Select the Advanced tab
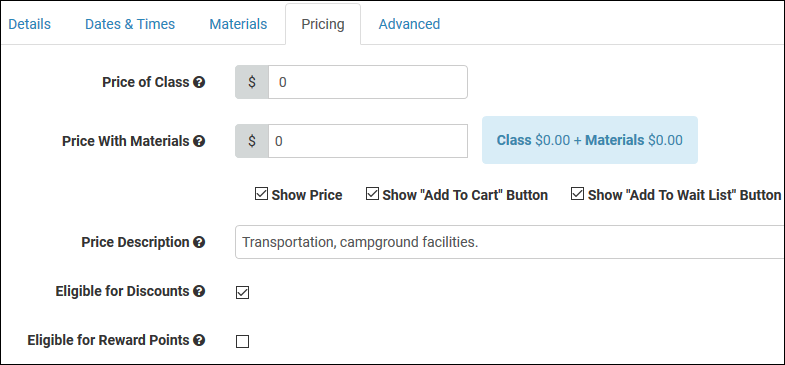 (410, 24)
